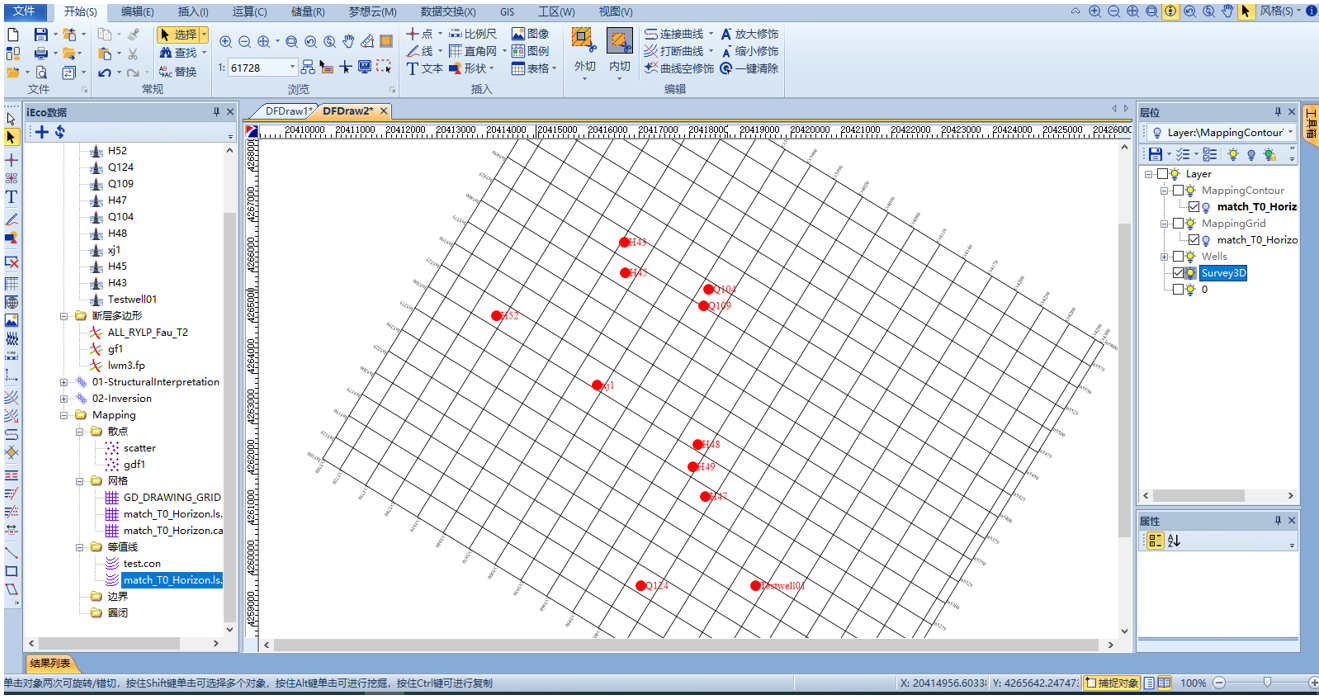Select the pan hand tool in ribbon
1319x696 pixels.
pos(348,41)
